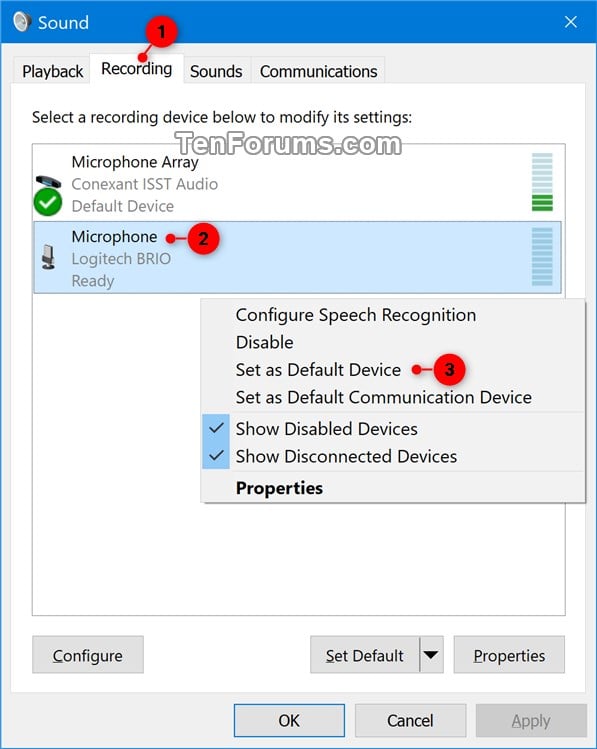Click the Configure button

click(88, 654)
